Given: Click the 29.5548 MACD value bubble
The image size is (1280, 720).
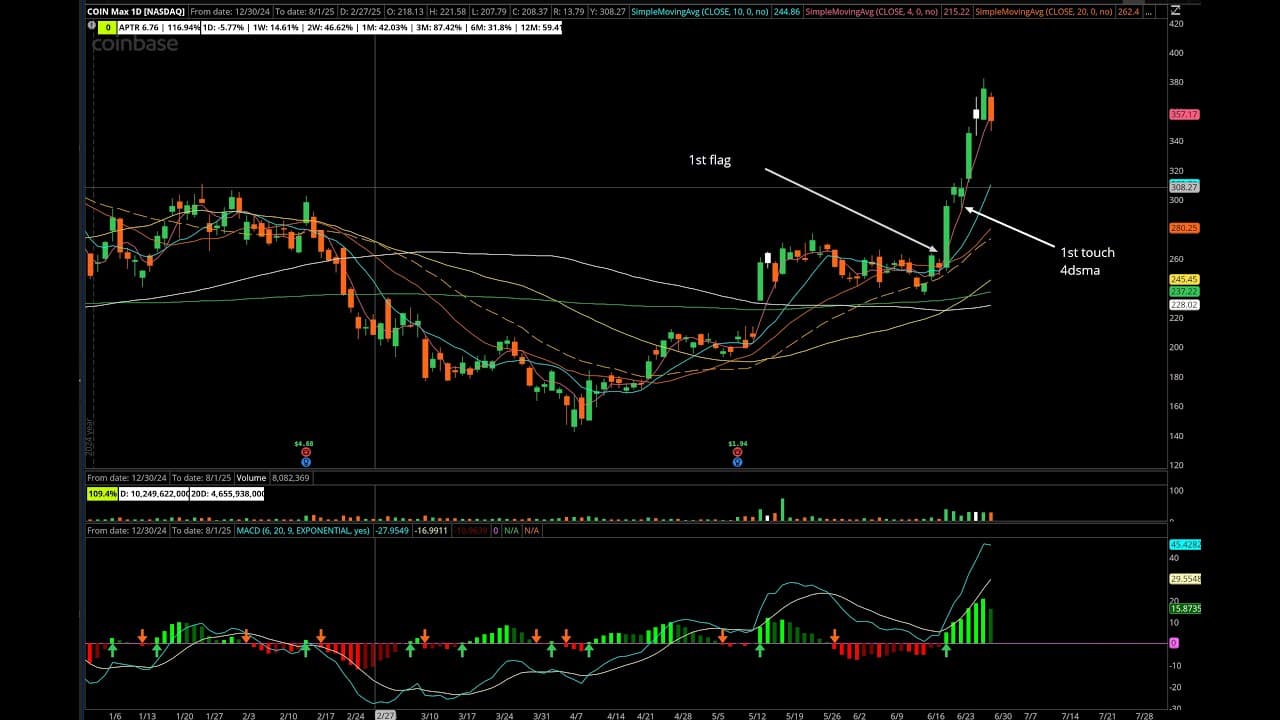Looking at the screenshot, I should 1184,579.
